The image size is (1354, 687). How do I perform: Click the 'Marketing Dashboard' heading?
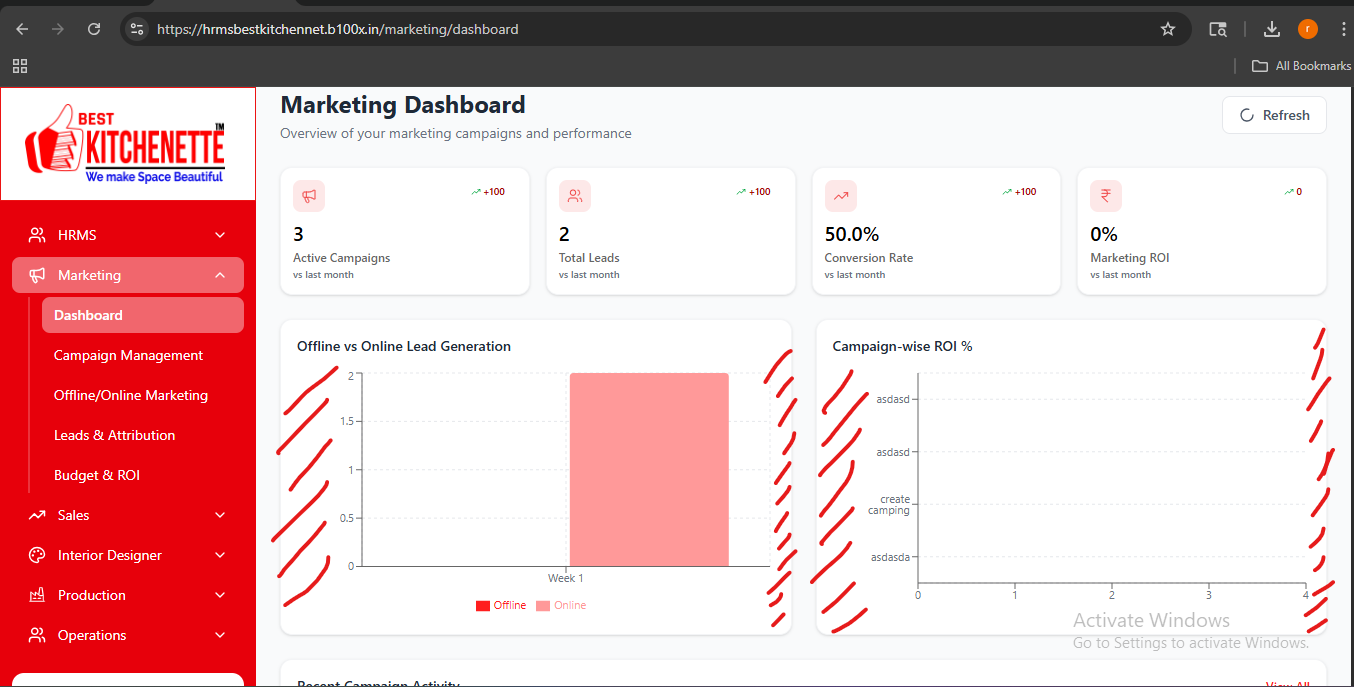403,105
